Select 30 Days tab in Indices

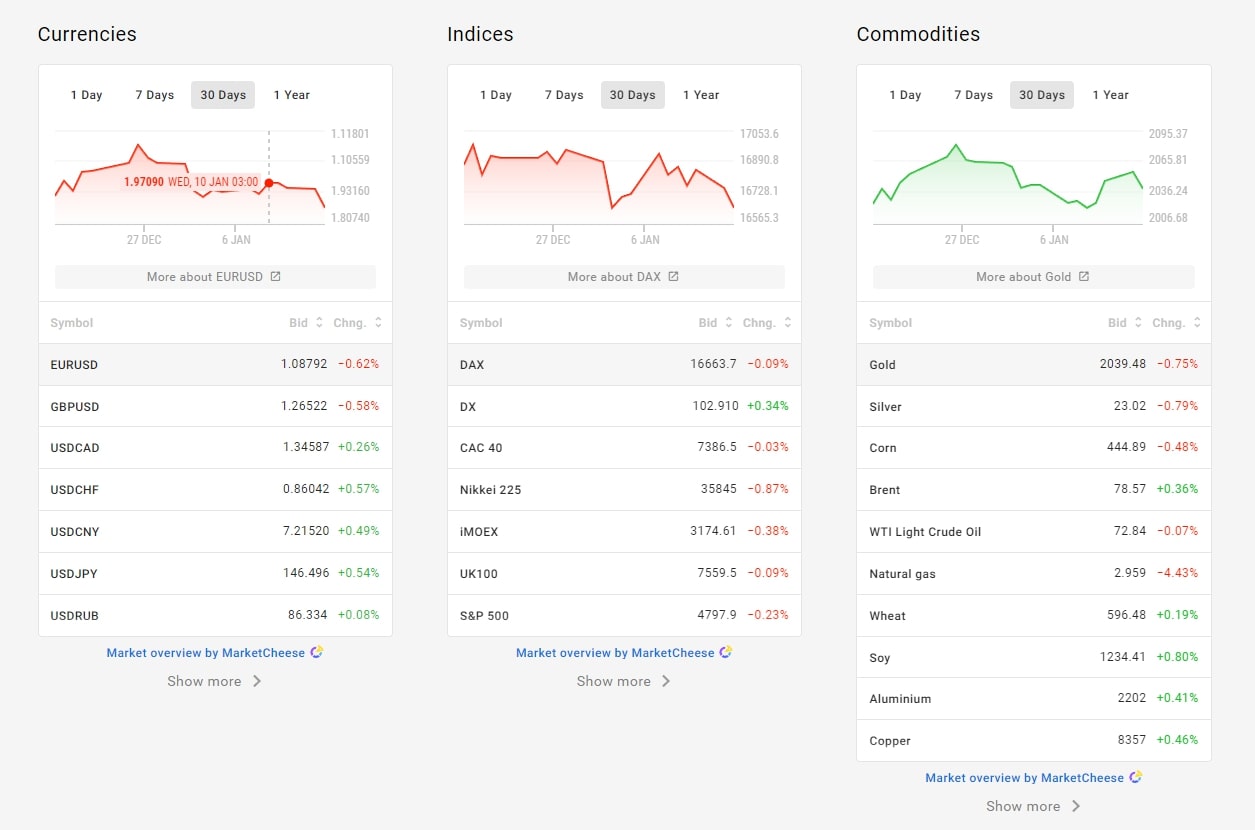(633, 95)
